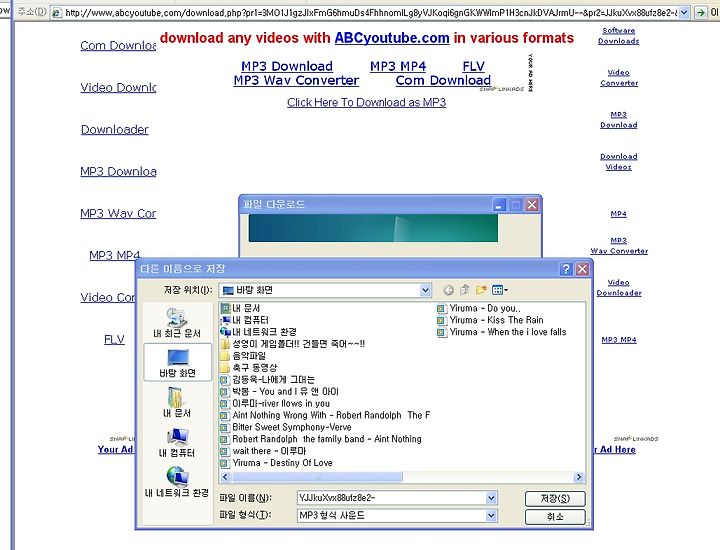Select file 박봄 - You and I

279,392
